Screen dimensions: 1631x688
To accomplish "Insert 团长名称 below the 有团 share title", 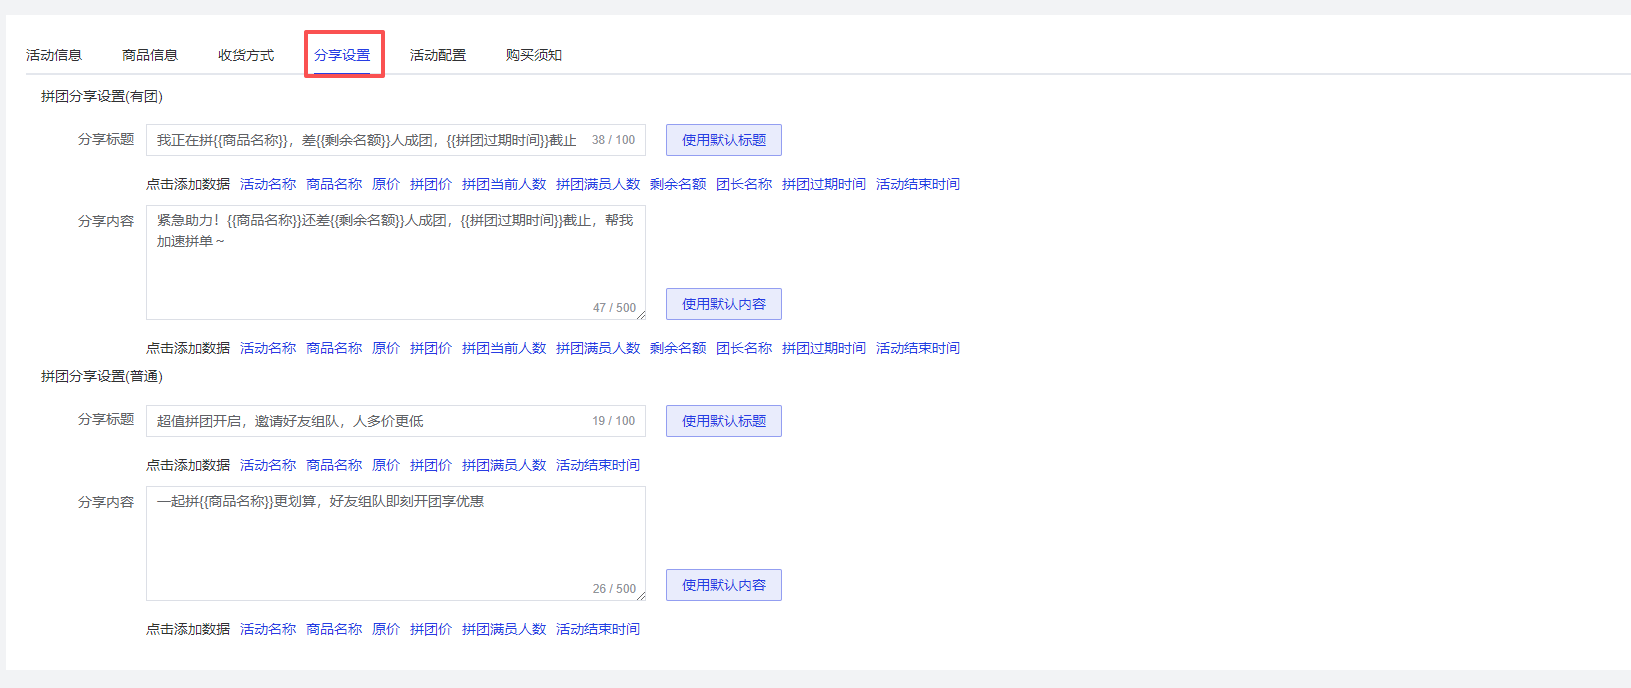I will pos(744,184).
